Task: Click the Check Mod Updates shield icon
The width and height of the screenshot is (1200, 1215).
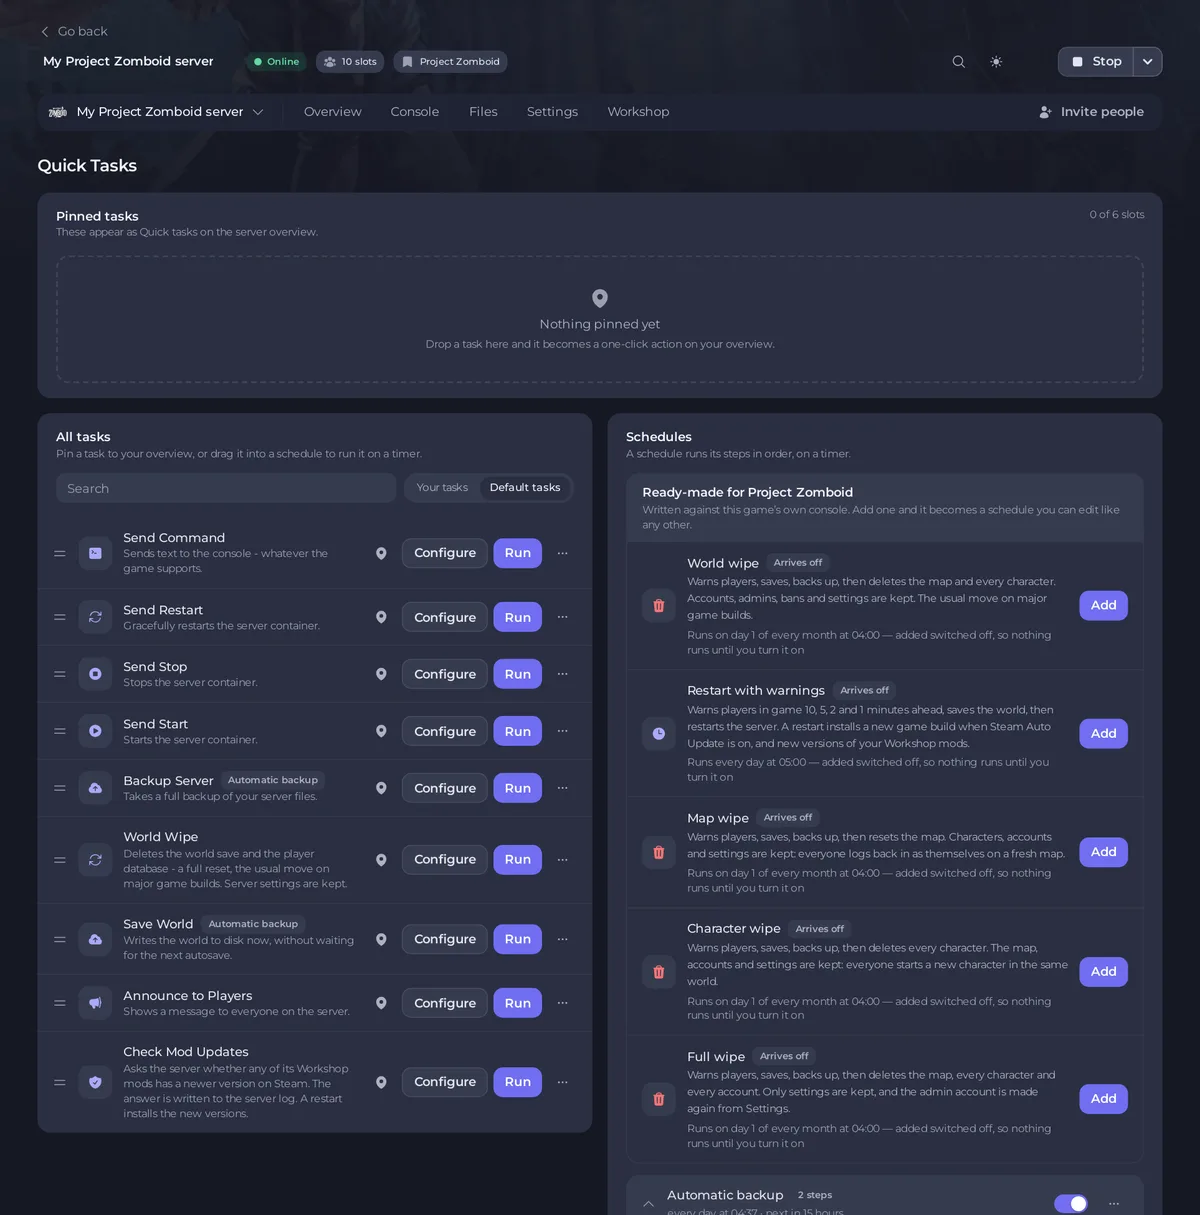Action: pyautogui.click(x=95, y=1082)
